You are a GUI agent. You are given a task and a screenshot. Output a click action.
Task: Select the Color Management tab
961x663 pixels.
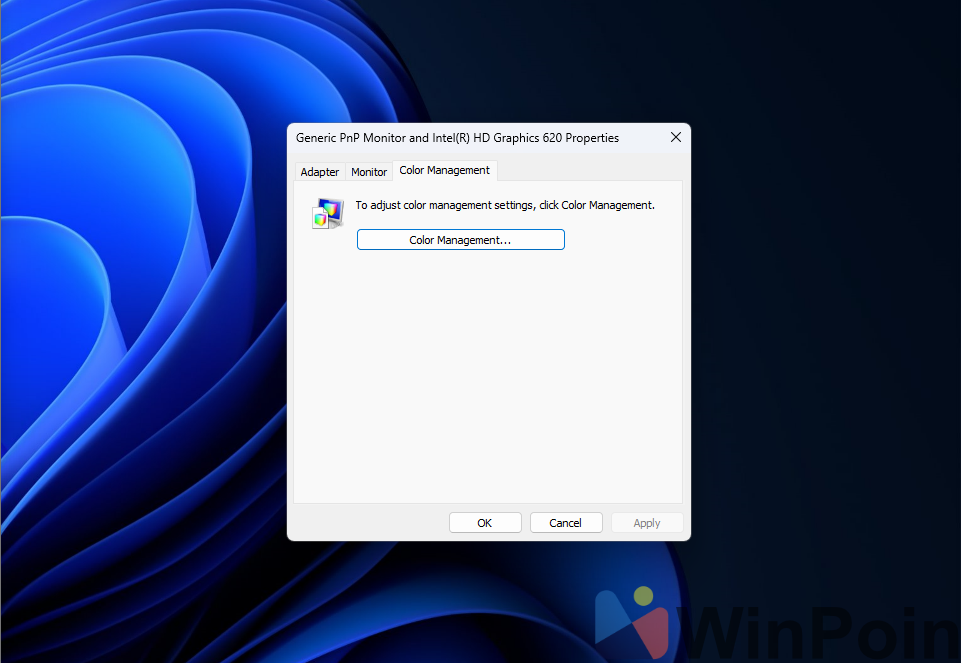pos(444,170)
